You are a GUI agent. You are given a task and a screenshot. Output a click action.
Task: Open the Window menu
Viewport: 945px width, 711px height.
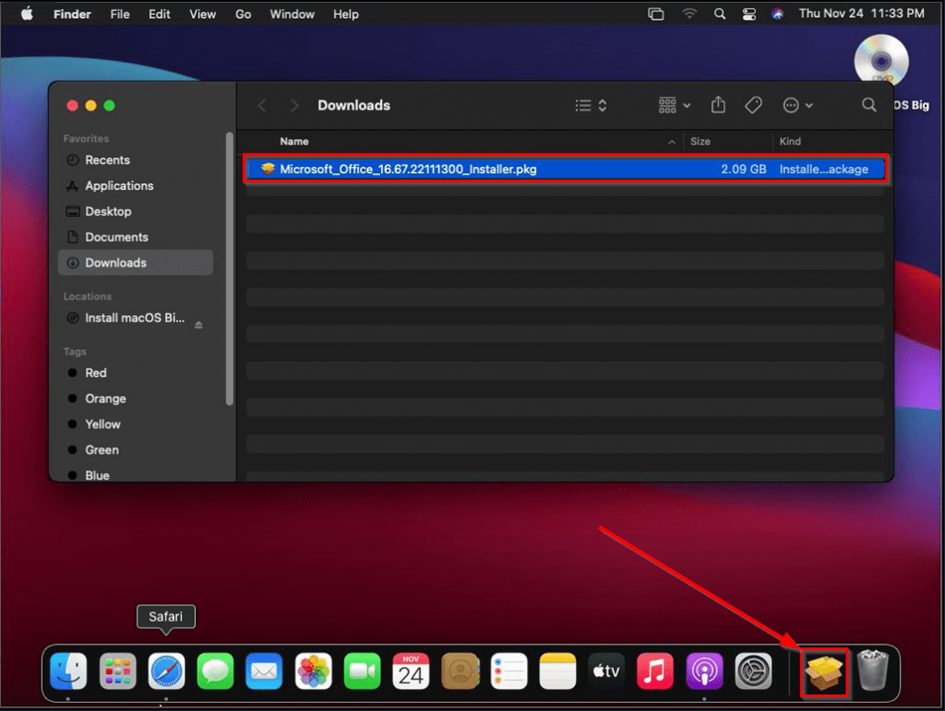292,14
